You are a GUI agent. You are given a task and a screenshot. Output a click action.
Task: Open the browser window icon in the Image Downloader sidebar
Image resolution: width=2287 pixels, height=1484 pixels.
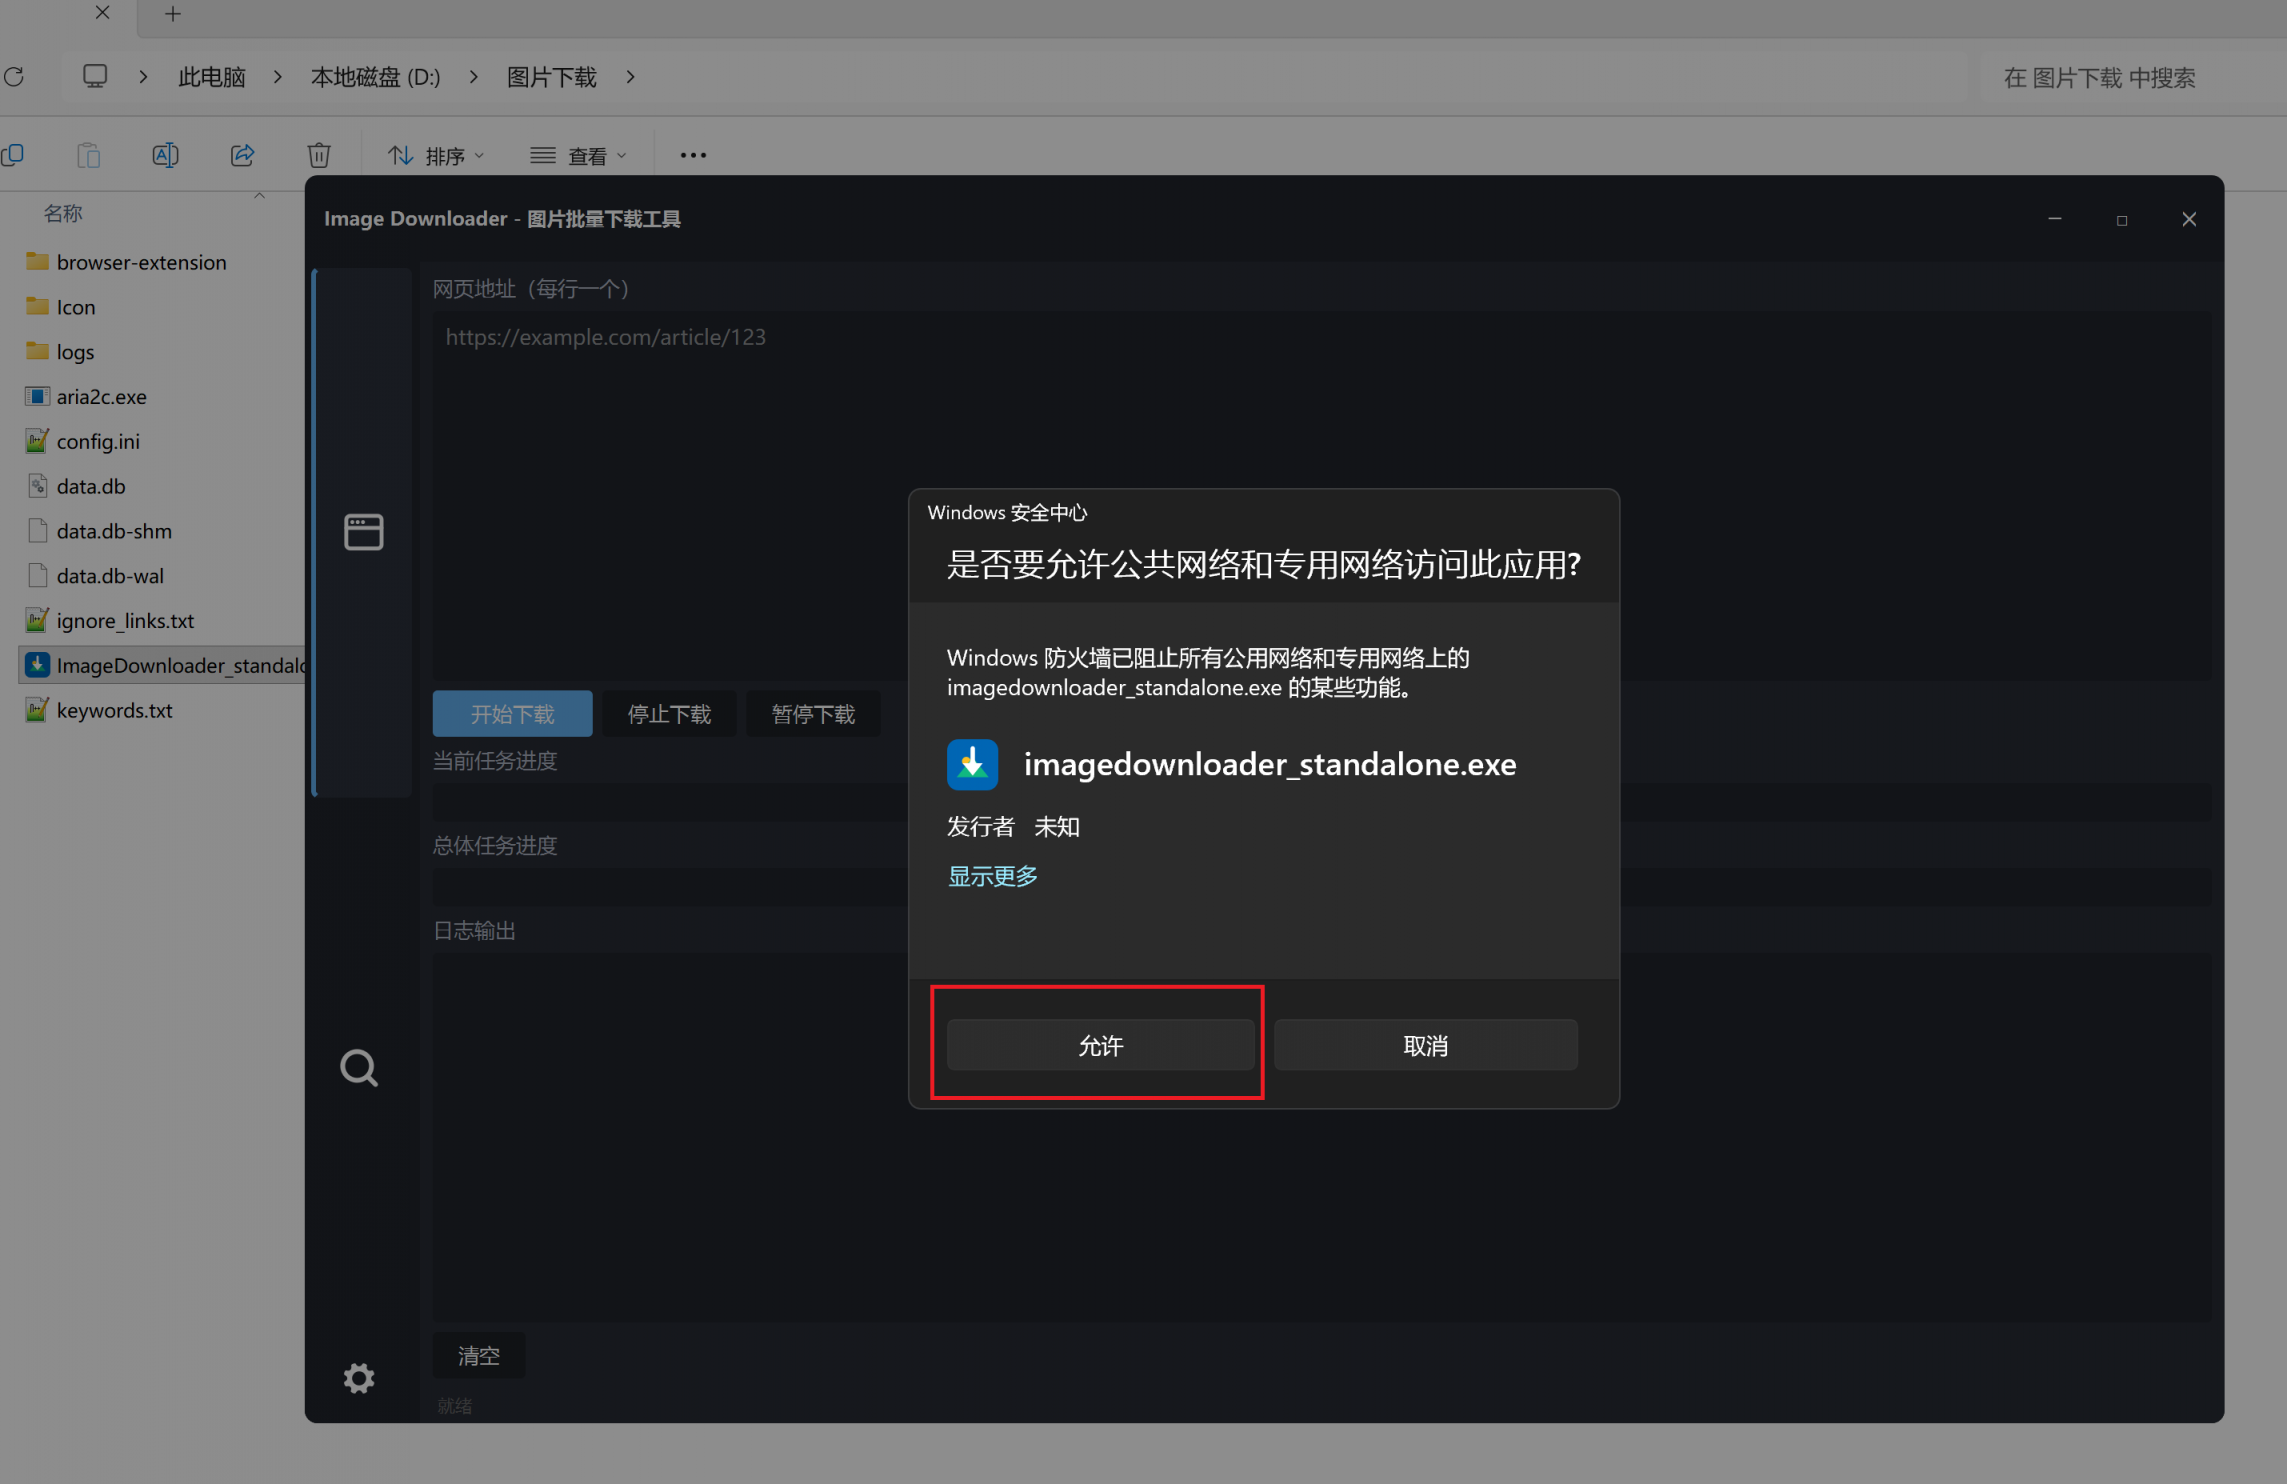tap(363, 532)
